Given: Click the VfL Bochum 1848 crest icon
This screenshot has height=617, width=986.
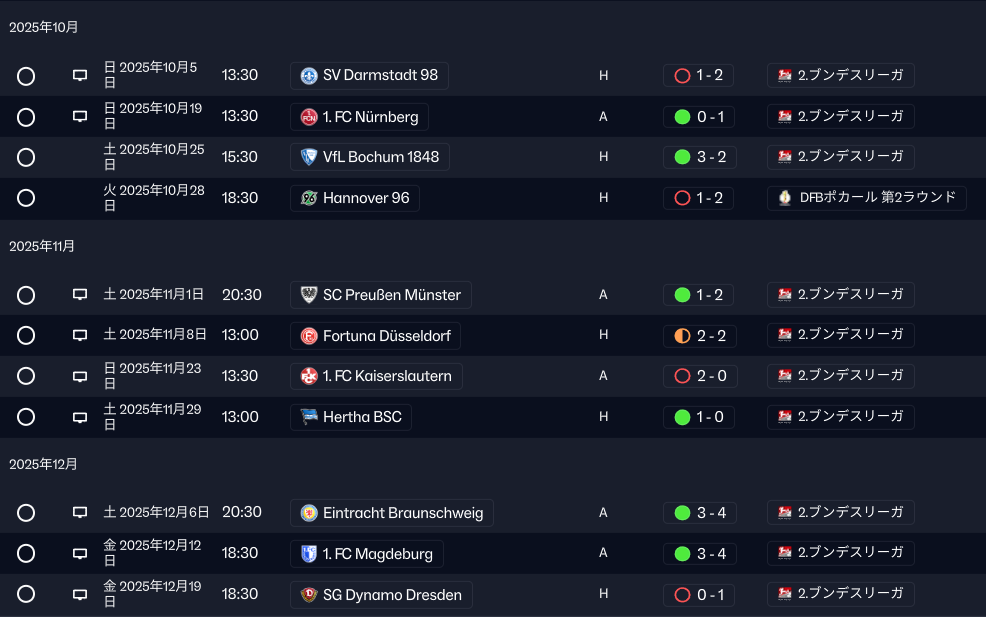Looking at the screenshot, I should click(309, 157).
